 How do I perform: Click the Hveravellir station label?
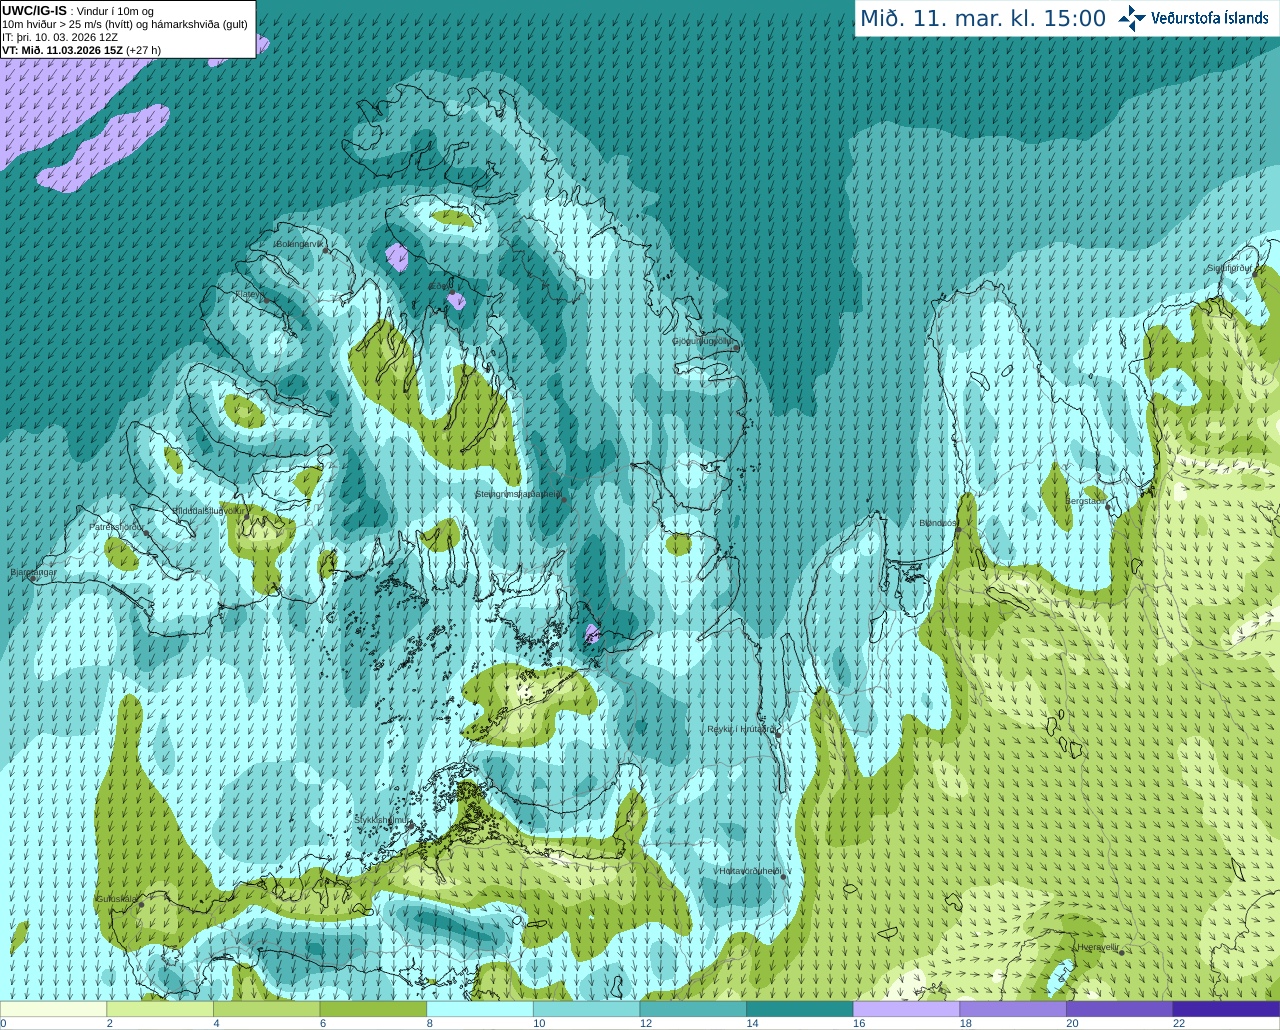tap(1098, 946)
